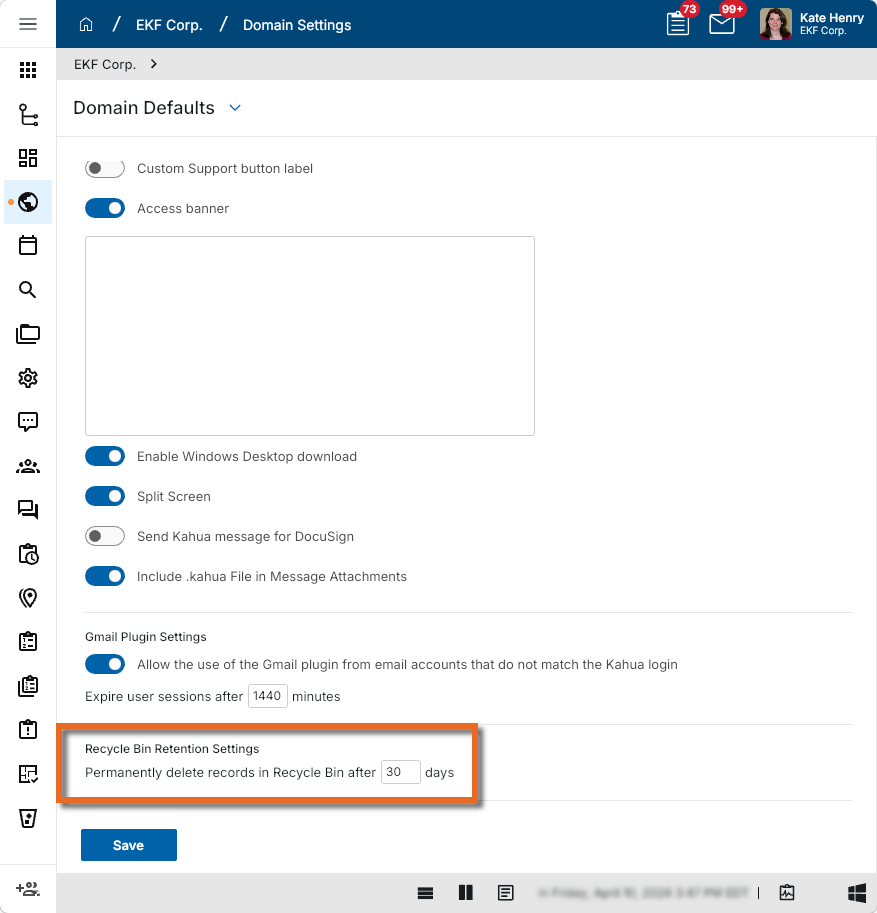Open the calendar icon in sidebar
Viewport: 877px width, 913px height.
click(28, 245)
